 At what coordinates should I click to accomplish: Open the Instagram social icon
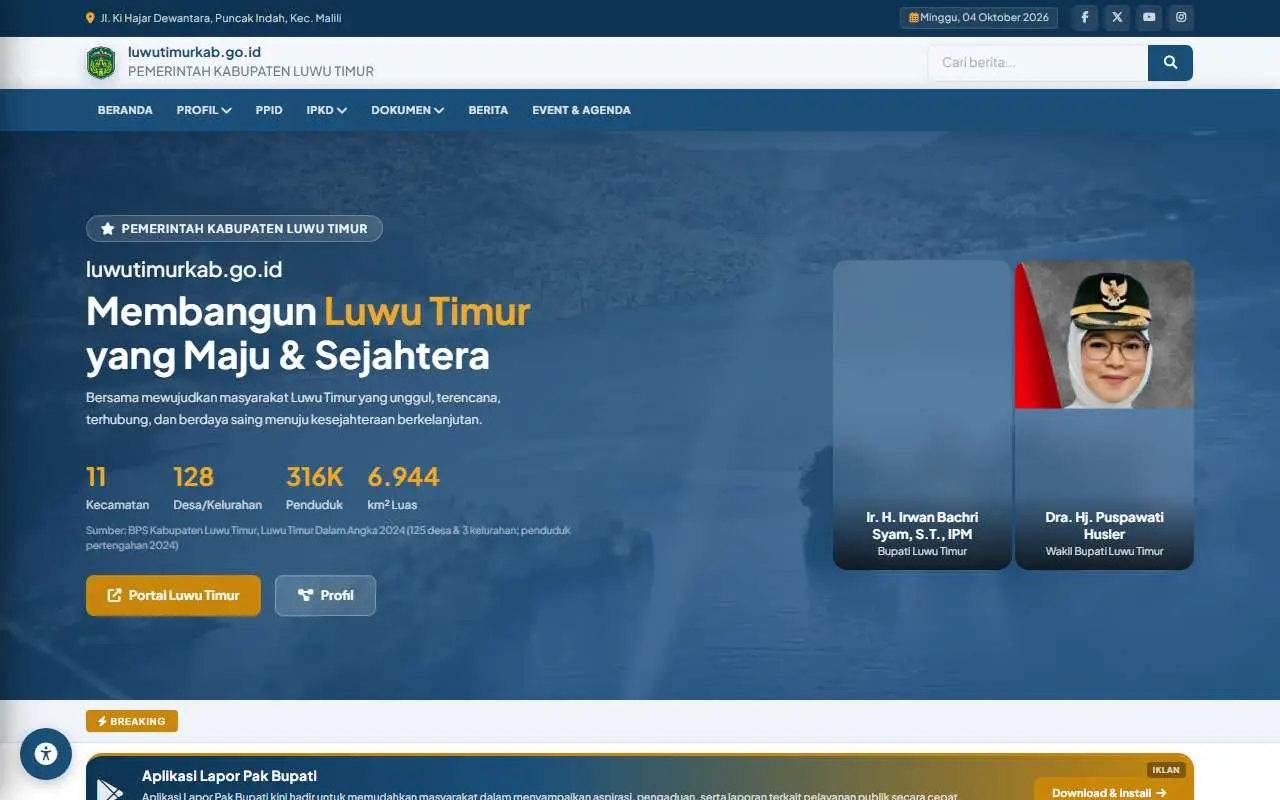(1181, 17)
